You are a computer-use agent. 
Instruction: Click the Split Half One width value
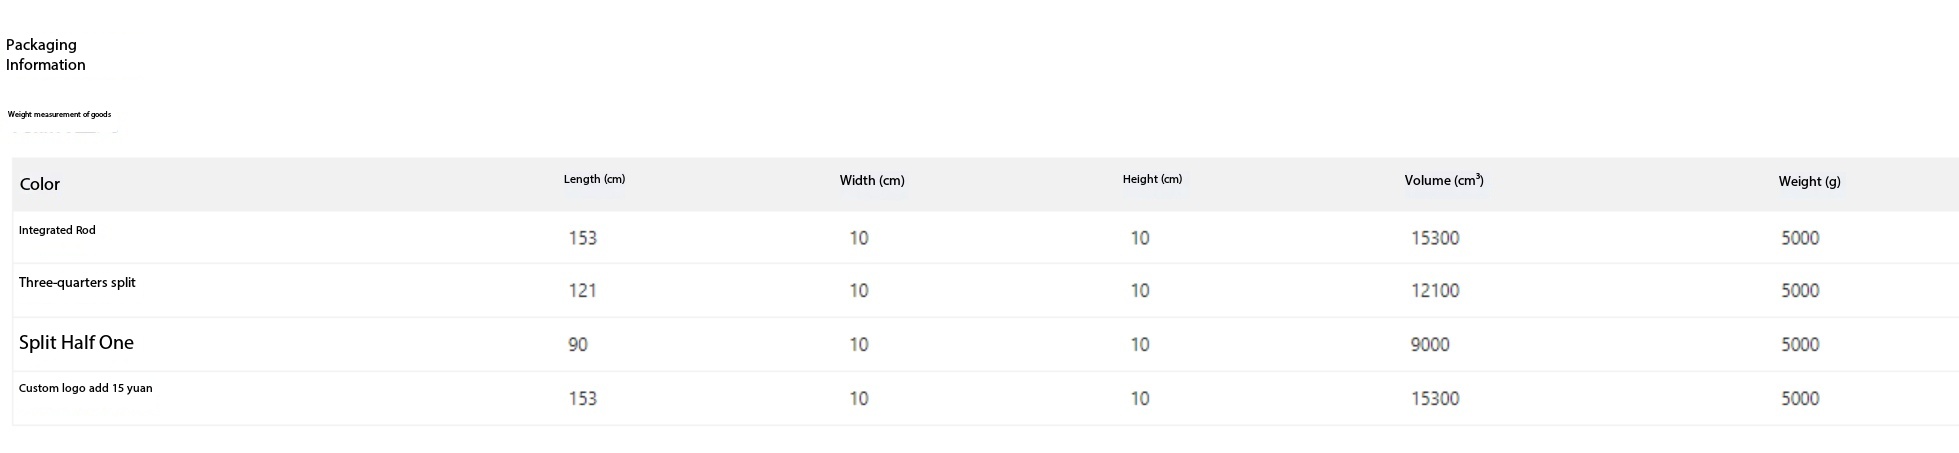859,345
